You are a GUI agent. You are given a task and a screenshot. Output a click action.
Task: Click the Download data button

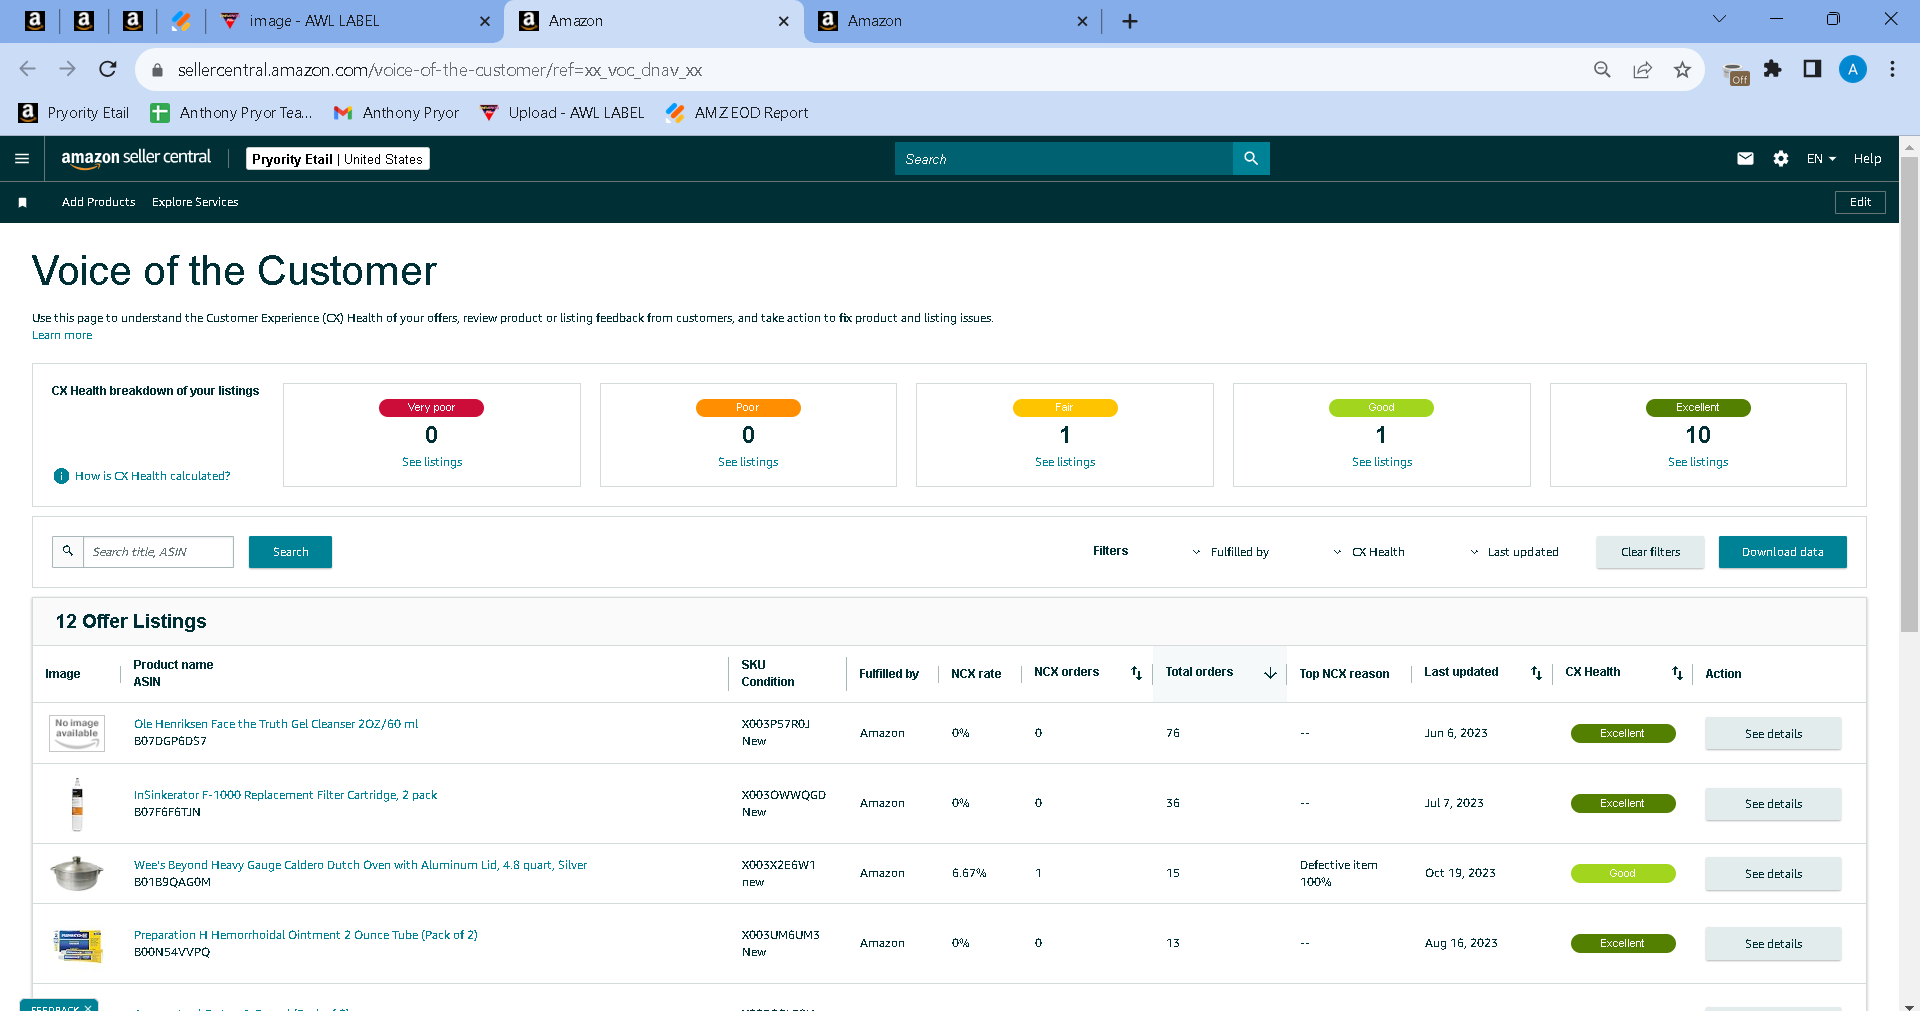coord(1782,552)
